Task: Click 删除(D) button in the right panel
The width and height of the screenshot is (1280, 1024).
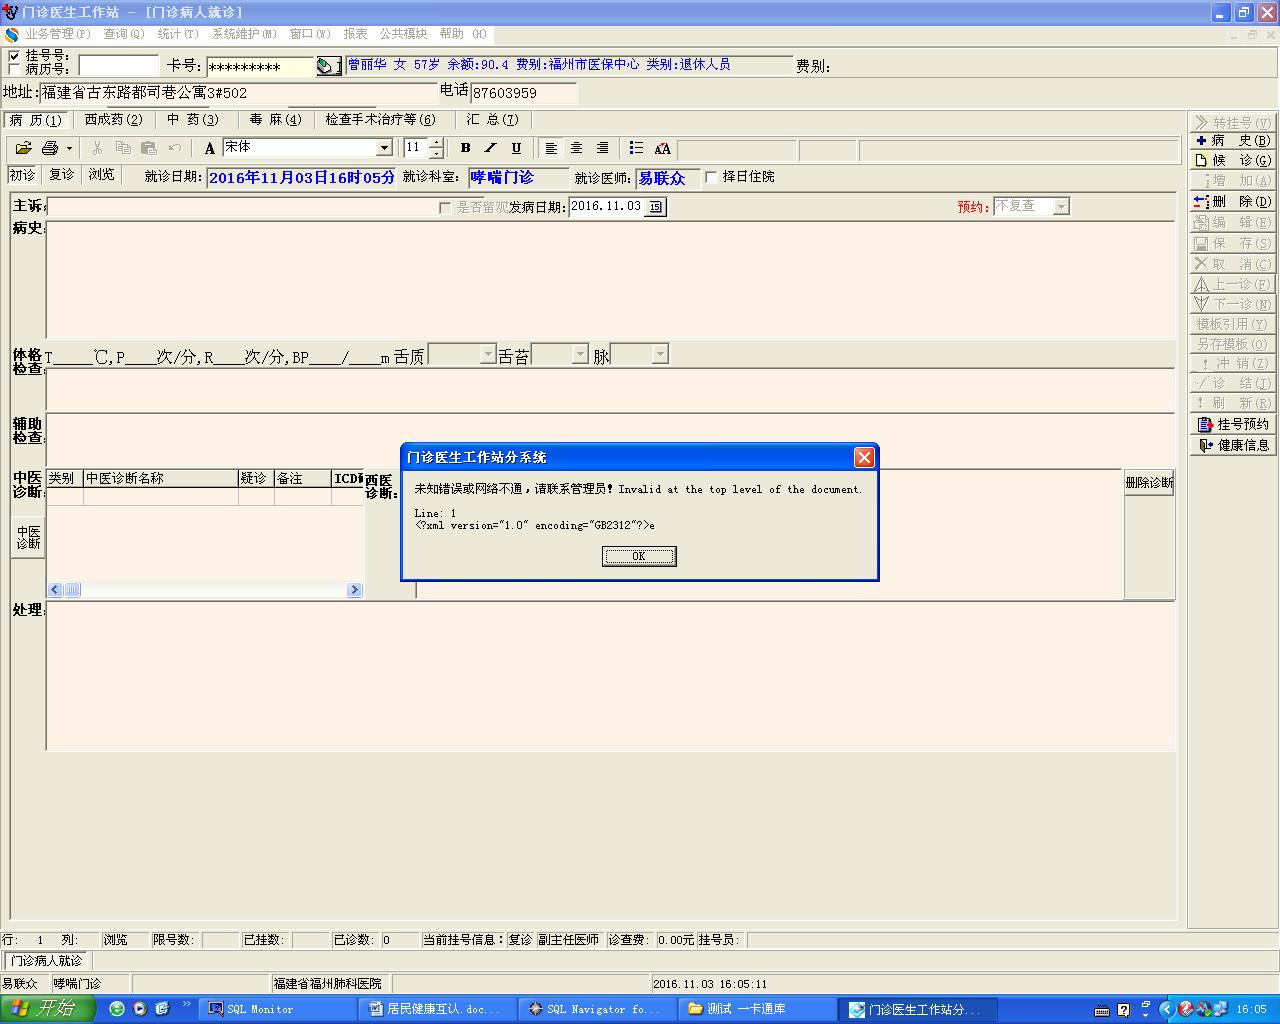Action: click(x=1232, y=201)
